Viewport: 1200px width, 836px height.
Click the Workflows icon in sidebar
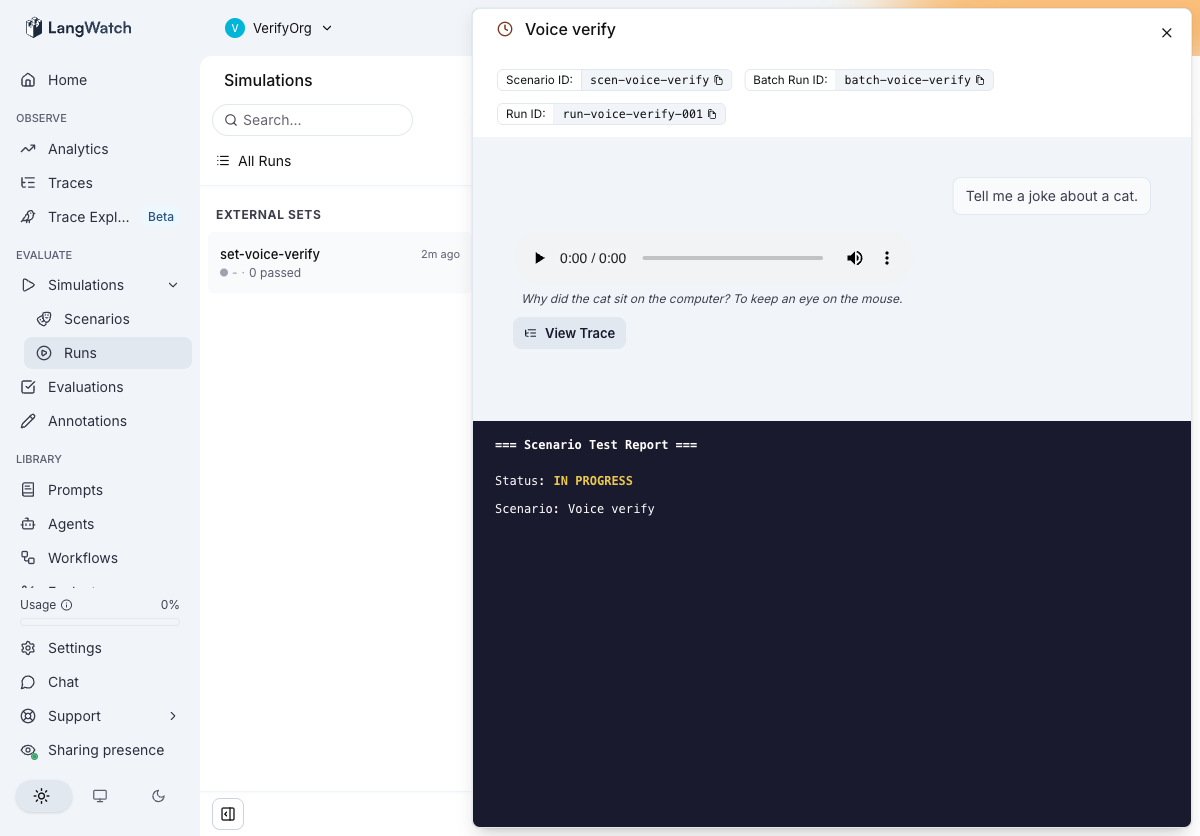tap(28, 558)
